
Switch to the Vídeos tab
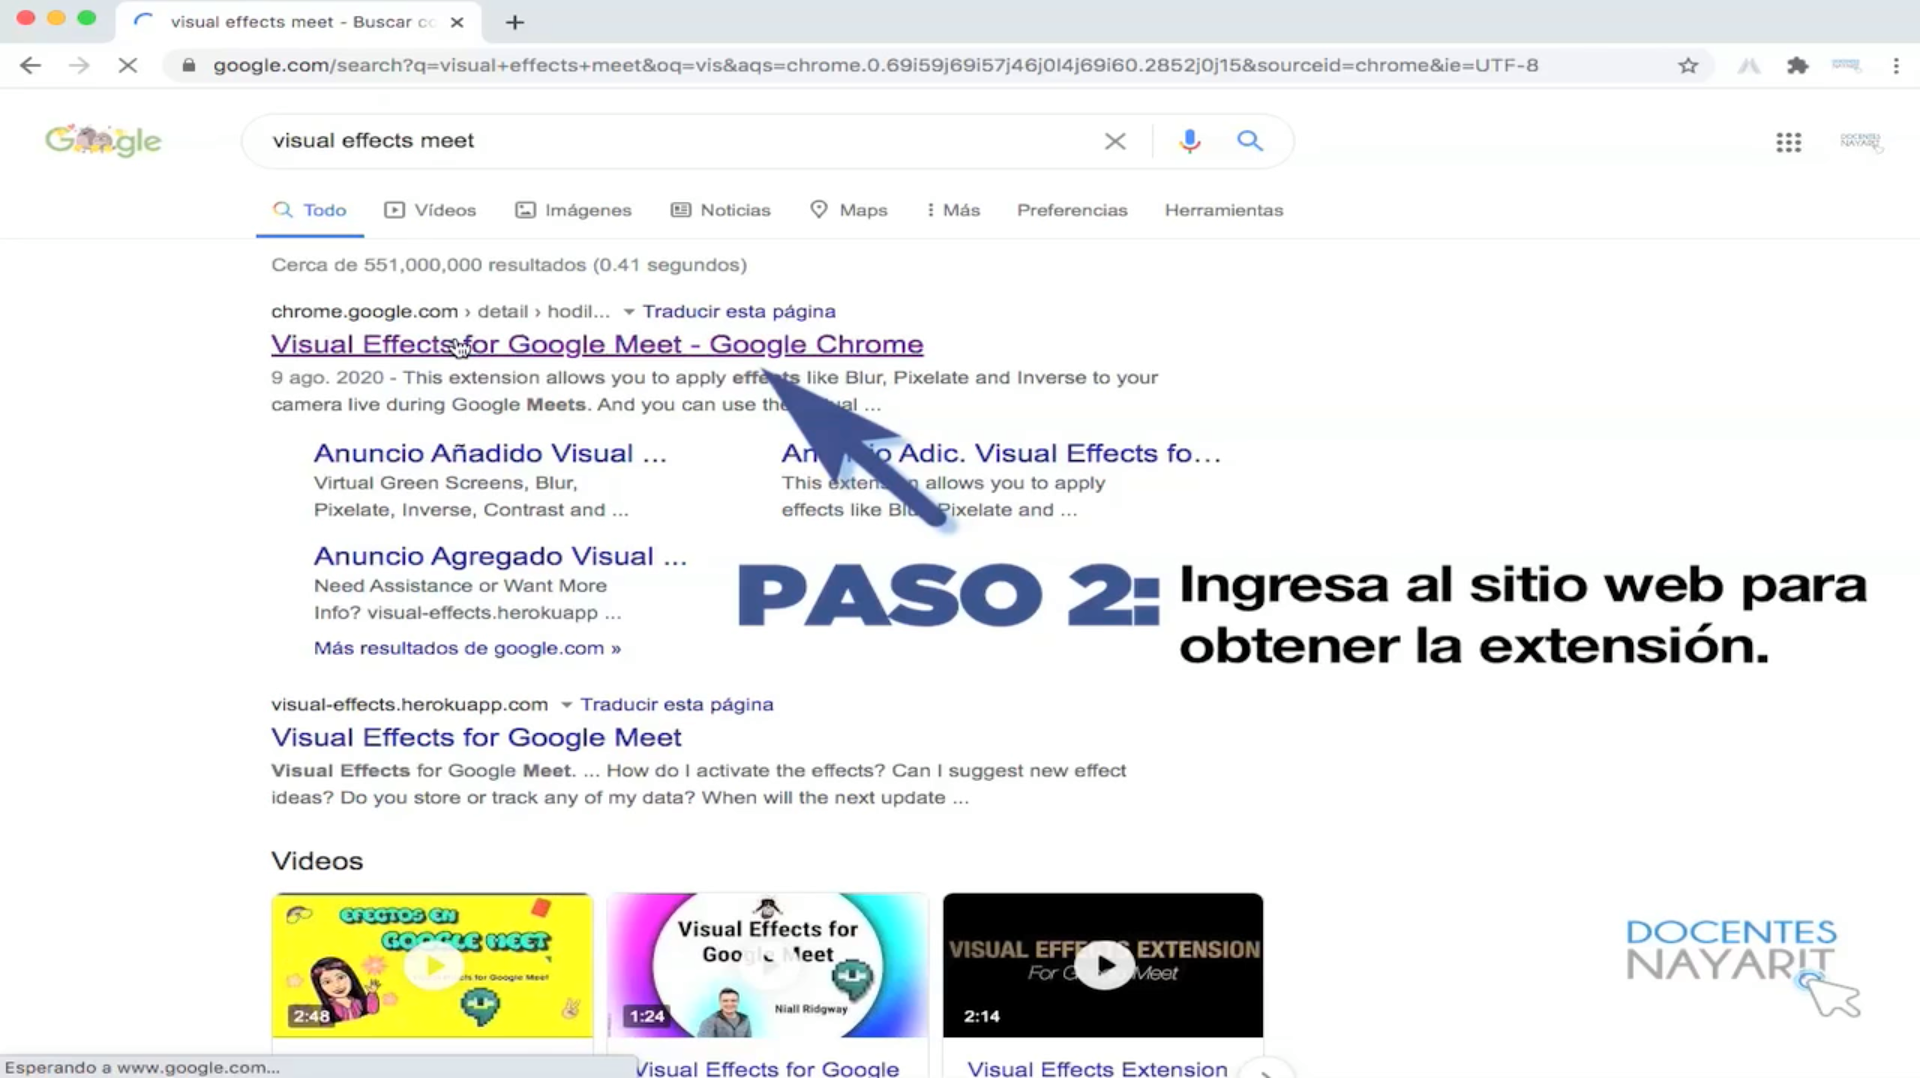431,210
